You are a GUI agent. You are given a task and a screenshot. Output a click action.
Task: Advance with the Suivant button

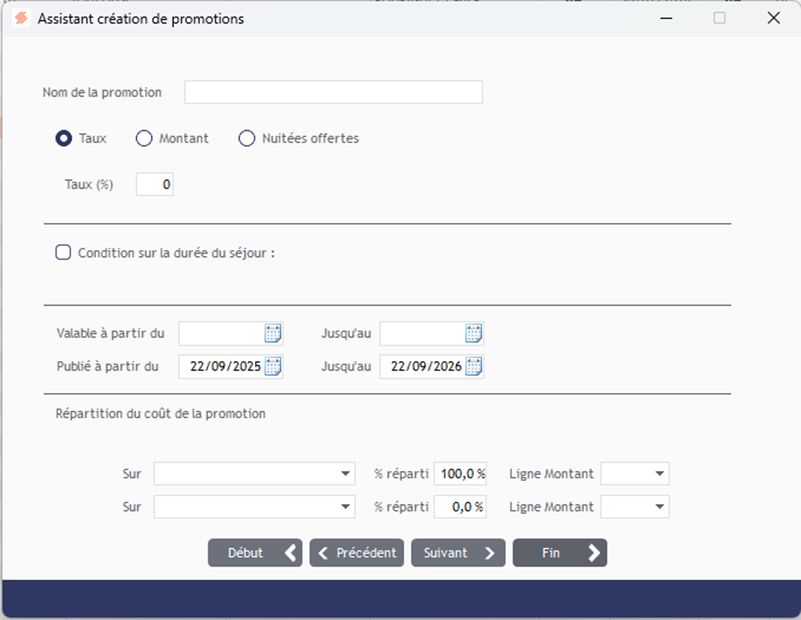click(x=457, y=553)
